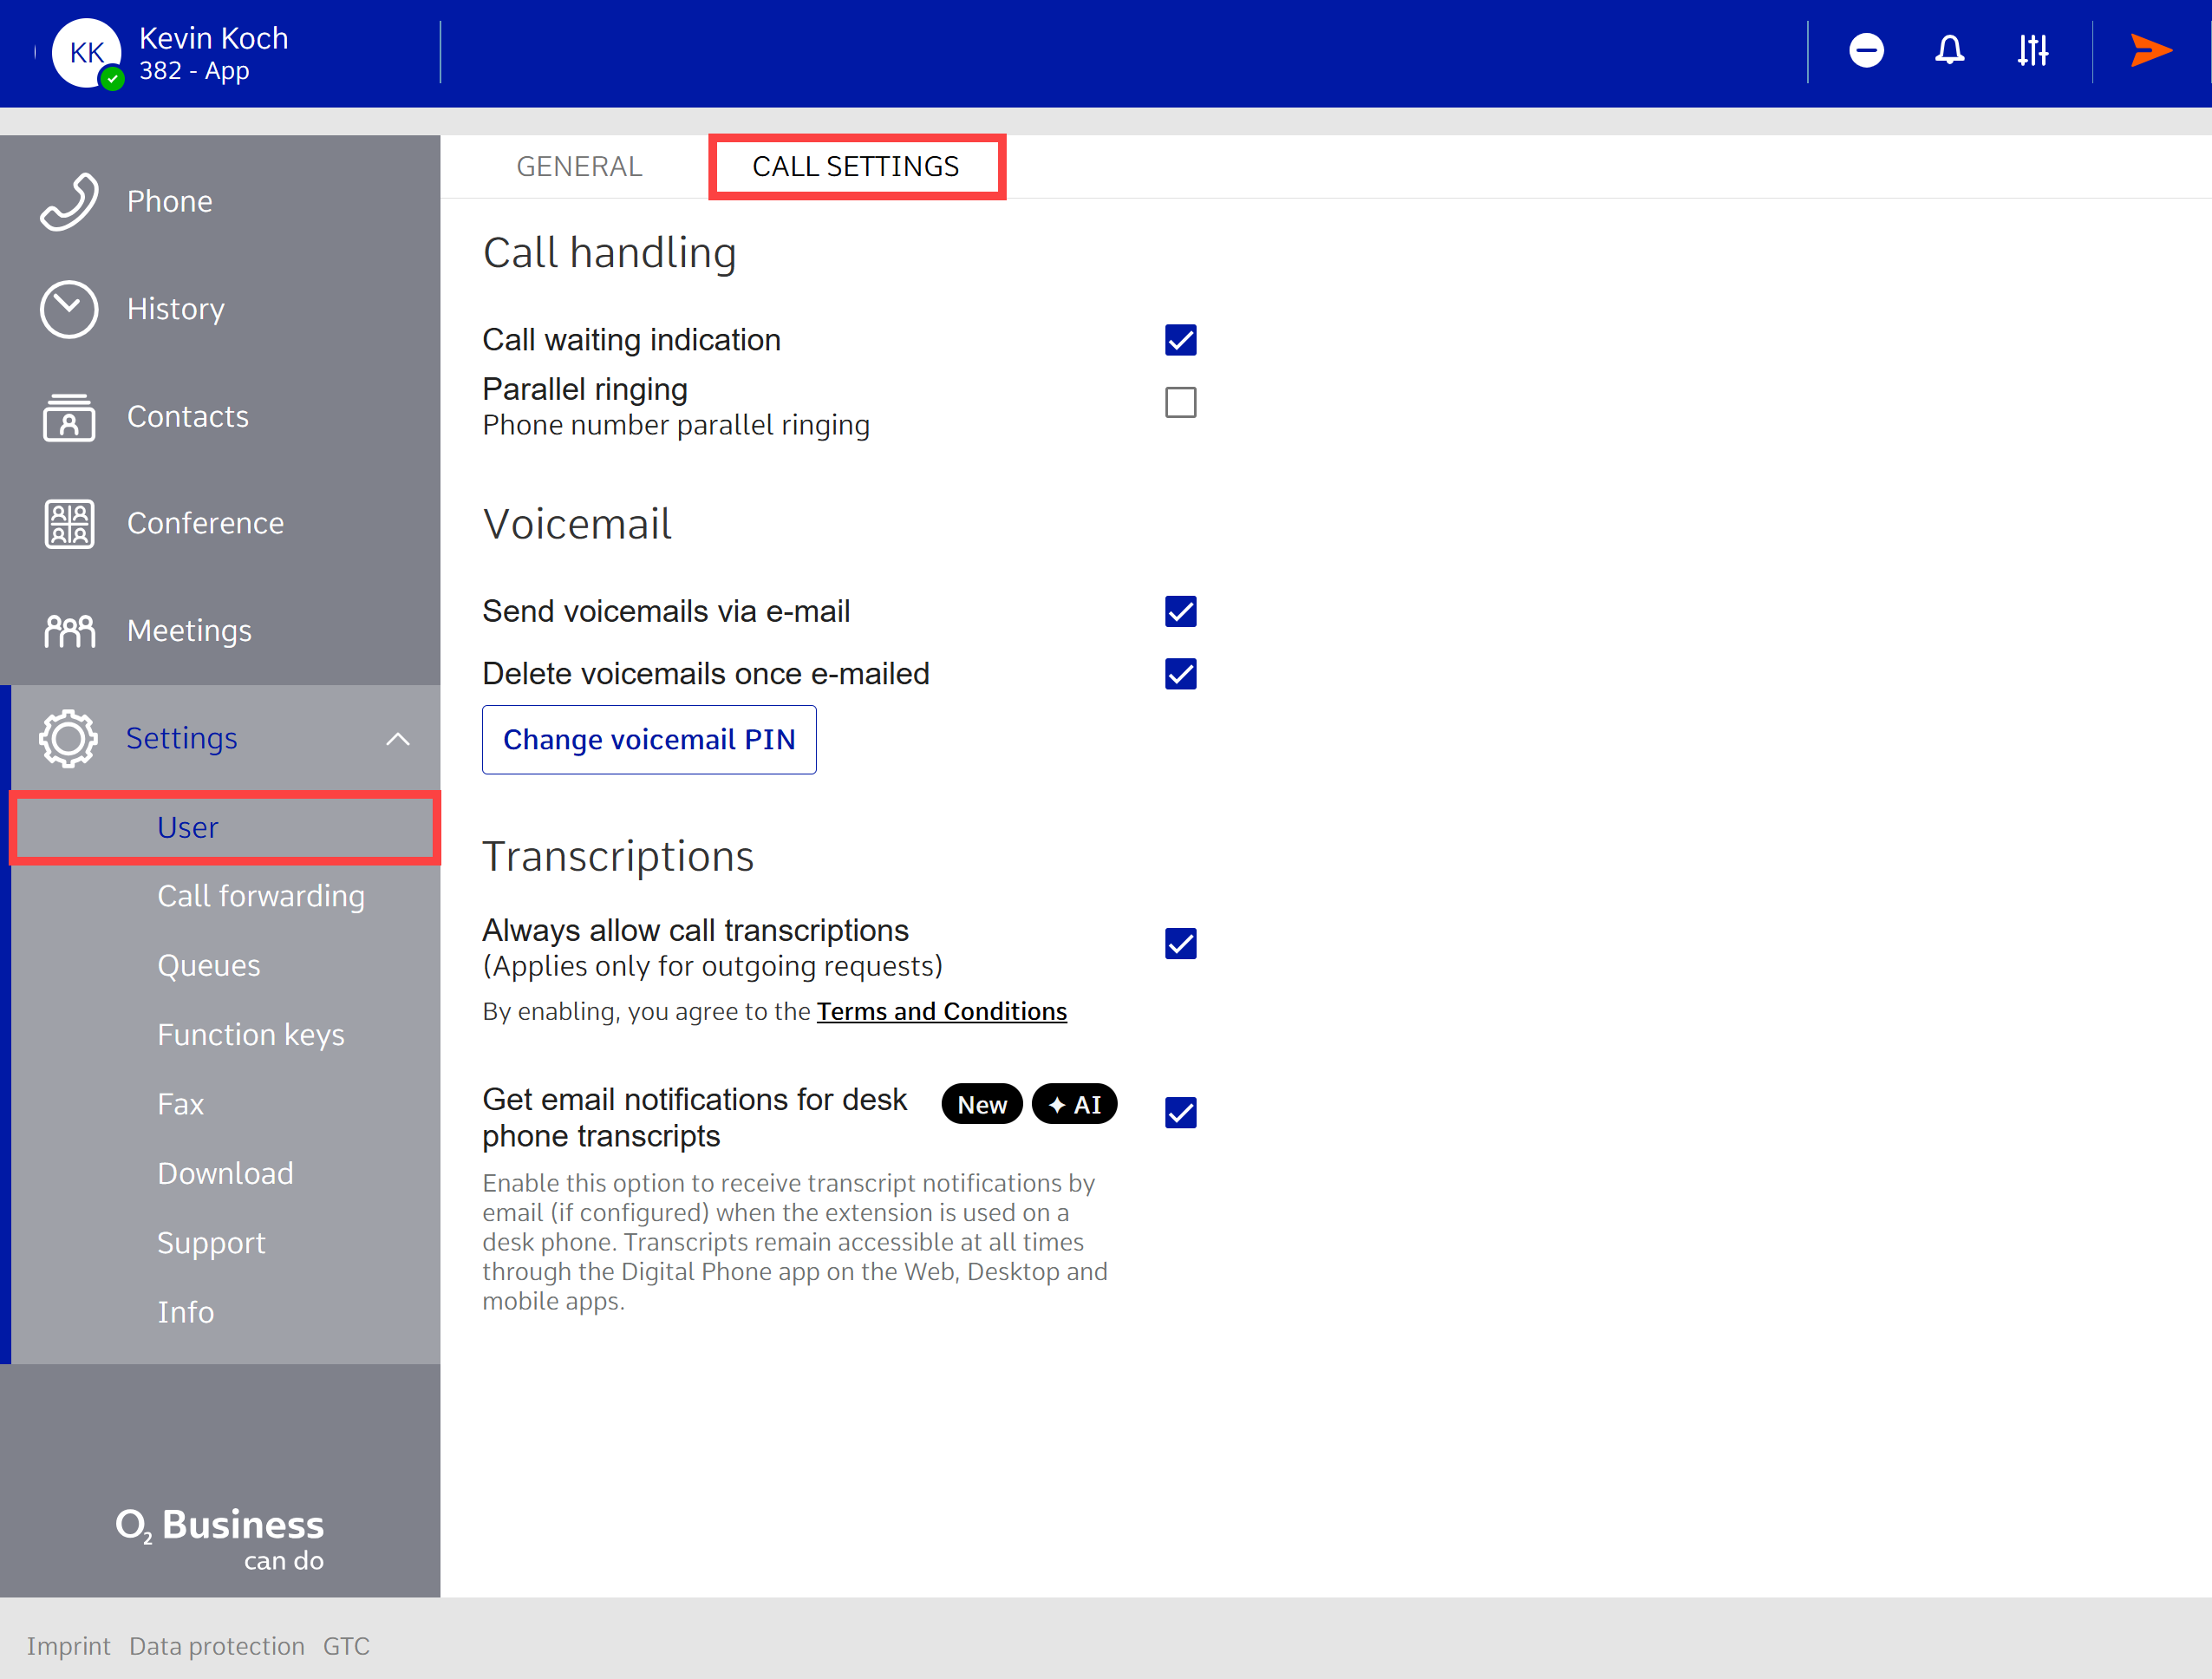
Task: Open notifications bell icon
Action: 1949,50
